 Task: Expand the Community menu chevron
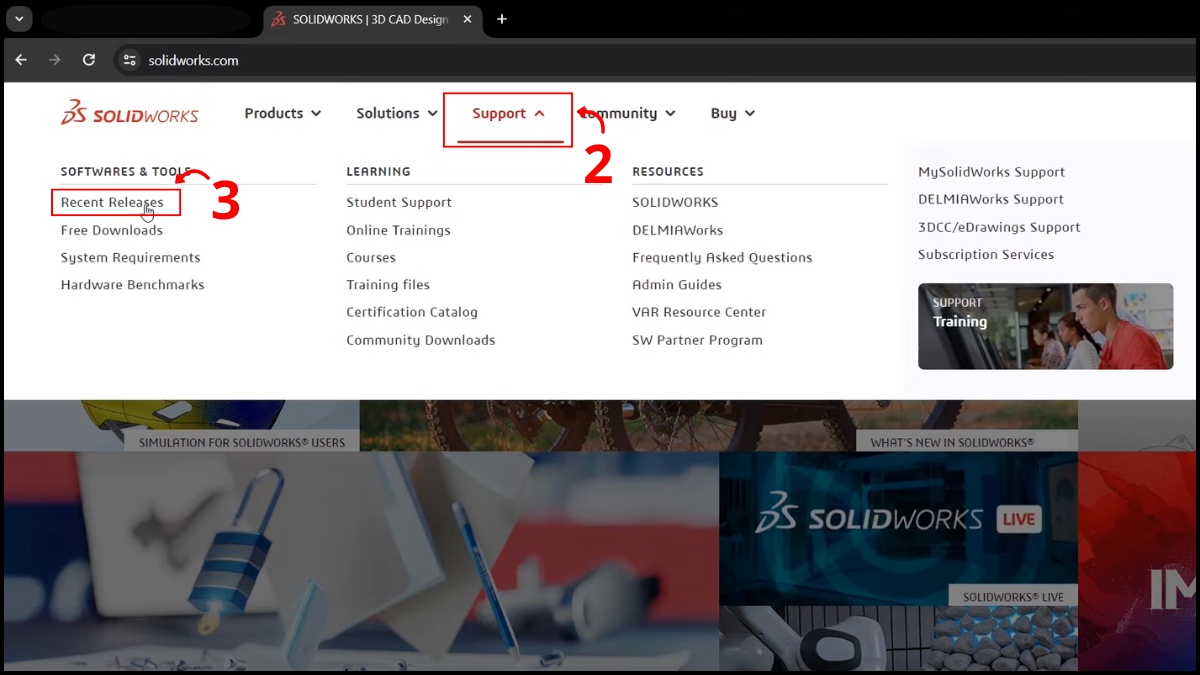(x=670, y=114)
